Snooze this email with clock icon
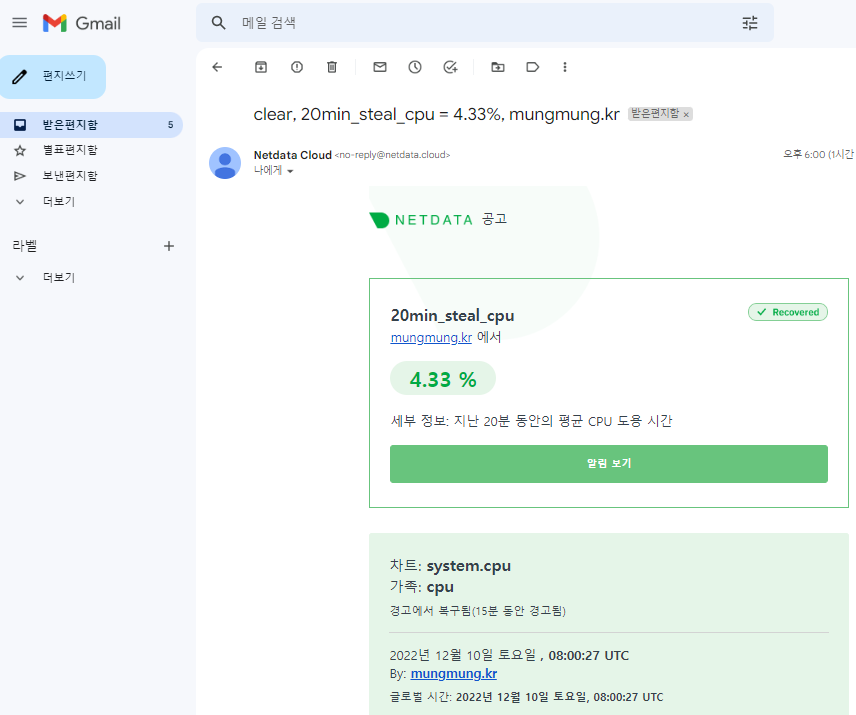856x715 pixels. click(x=415, y=67)
